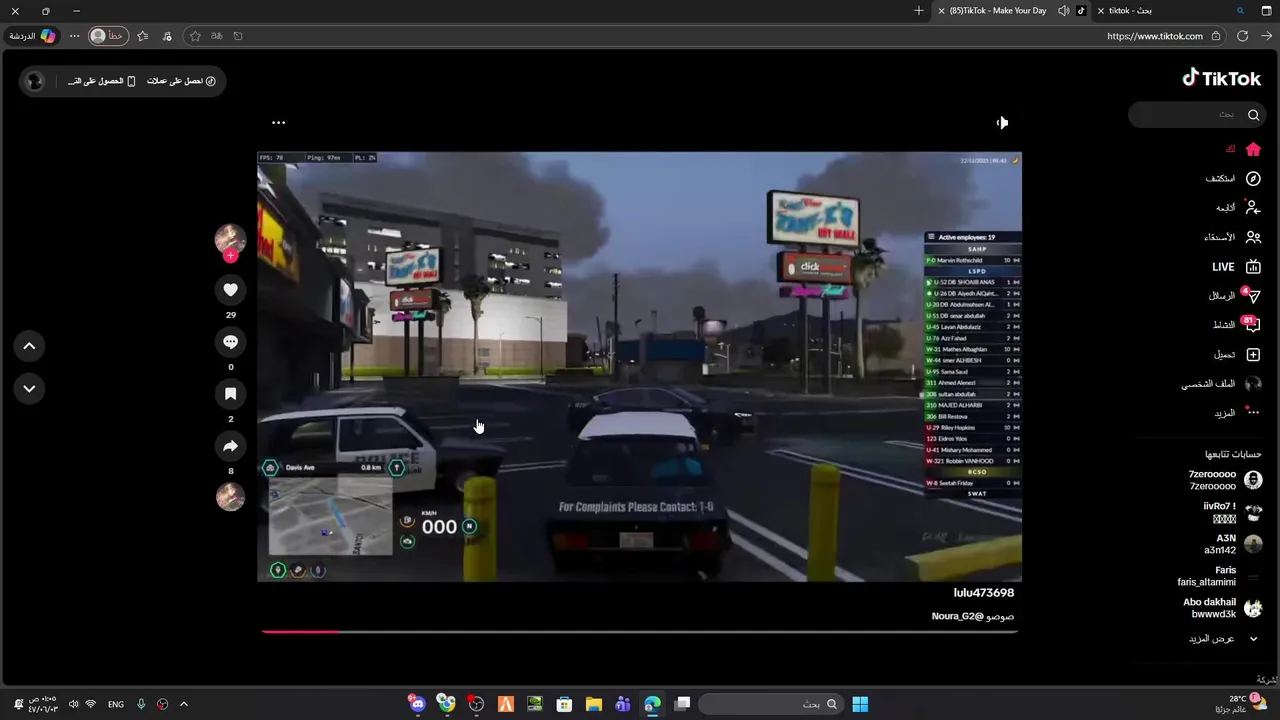Open the Abo dakhail bwwwd3k account
1280x720 pixels.
click(1222, 608)
